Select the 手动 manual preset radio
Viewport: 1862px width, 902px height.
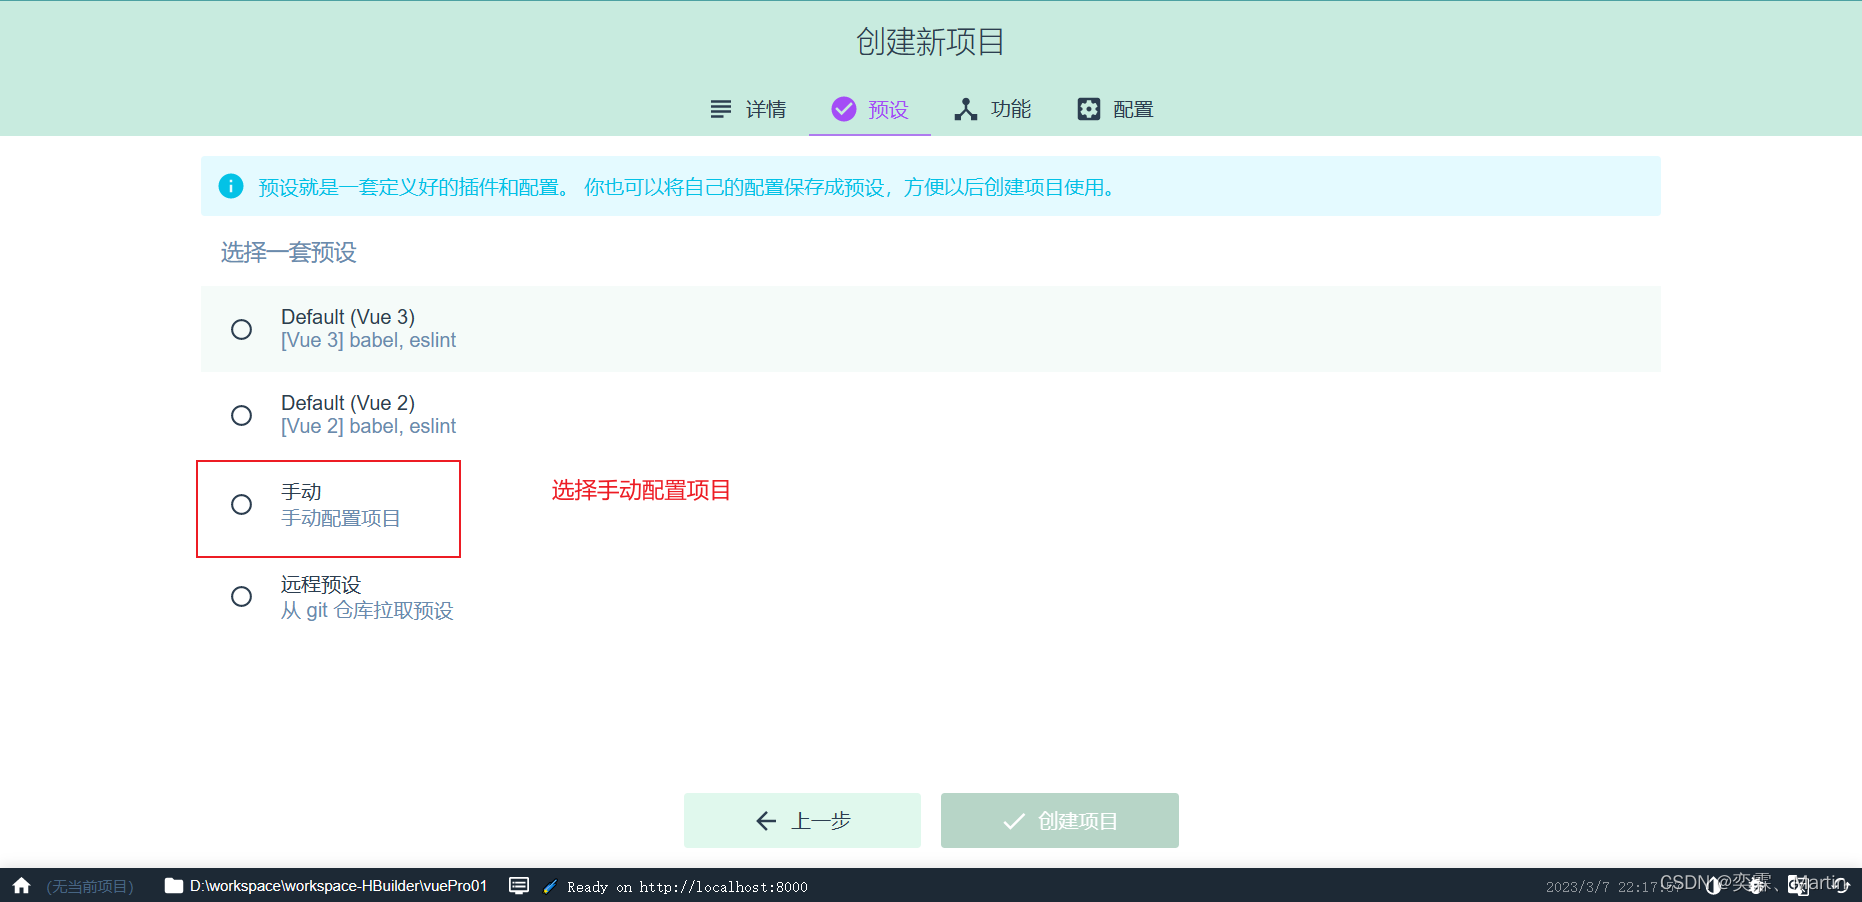click(x=241, y=505)
